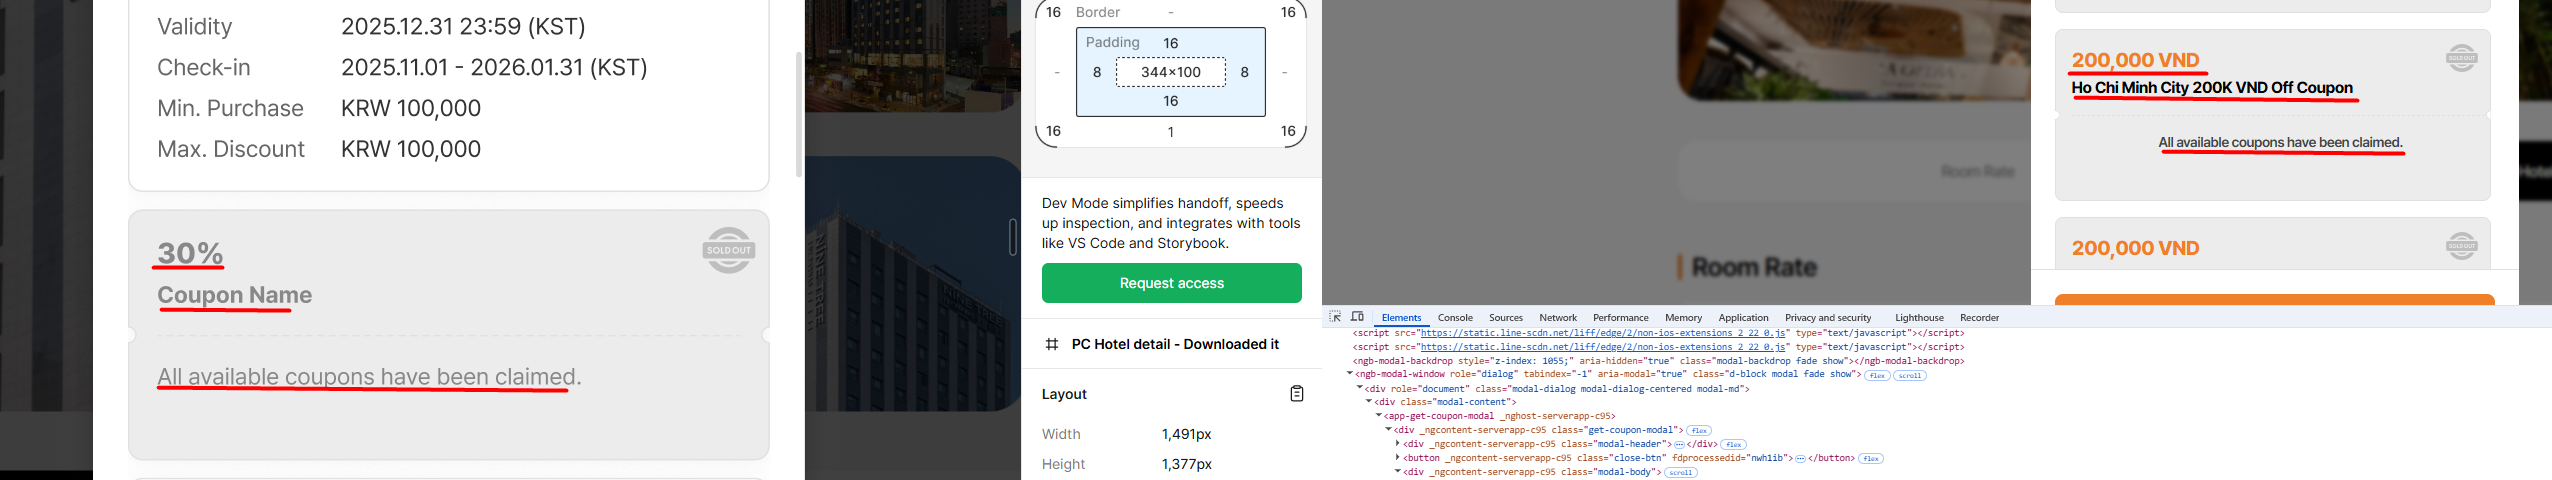2552x480 pixels.
Task: Toggle the device toolbar icon in DevTools
Action: [1357, 317]
